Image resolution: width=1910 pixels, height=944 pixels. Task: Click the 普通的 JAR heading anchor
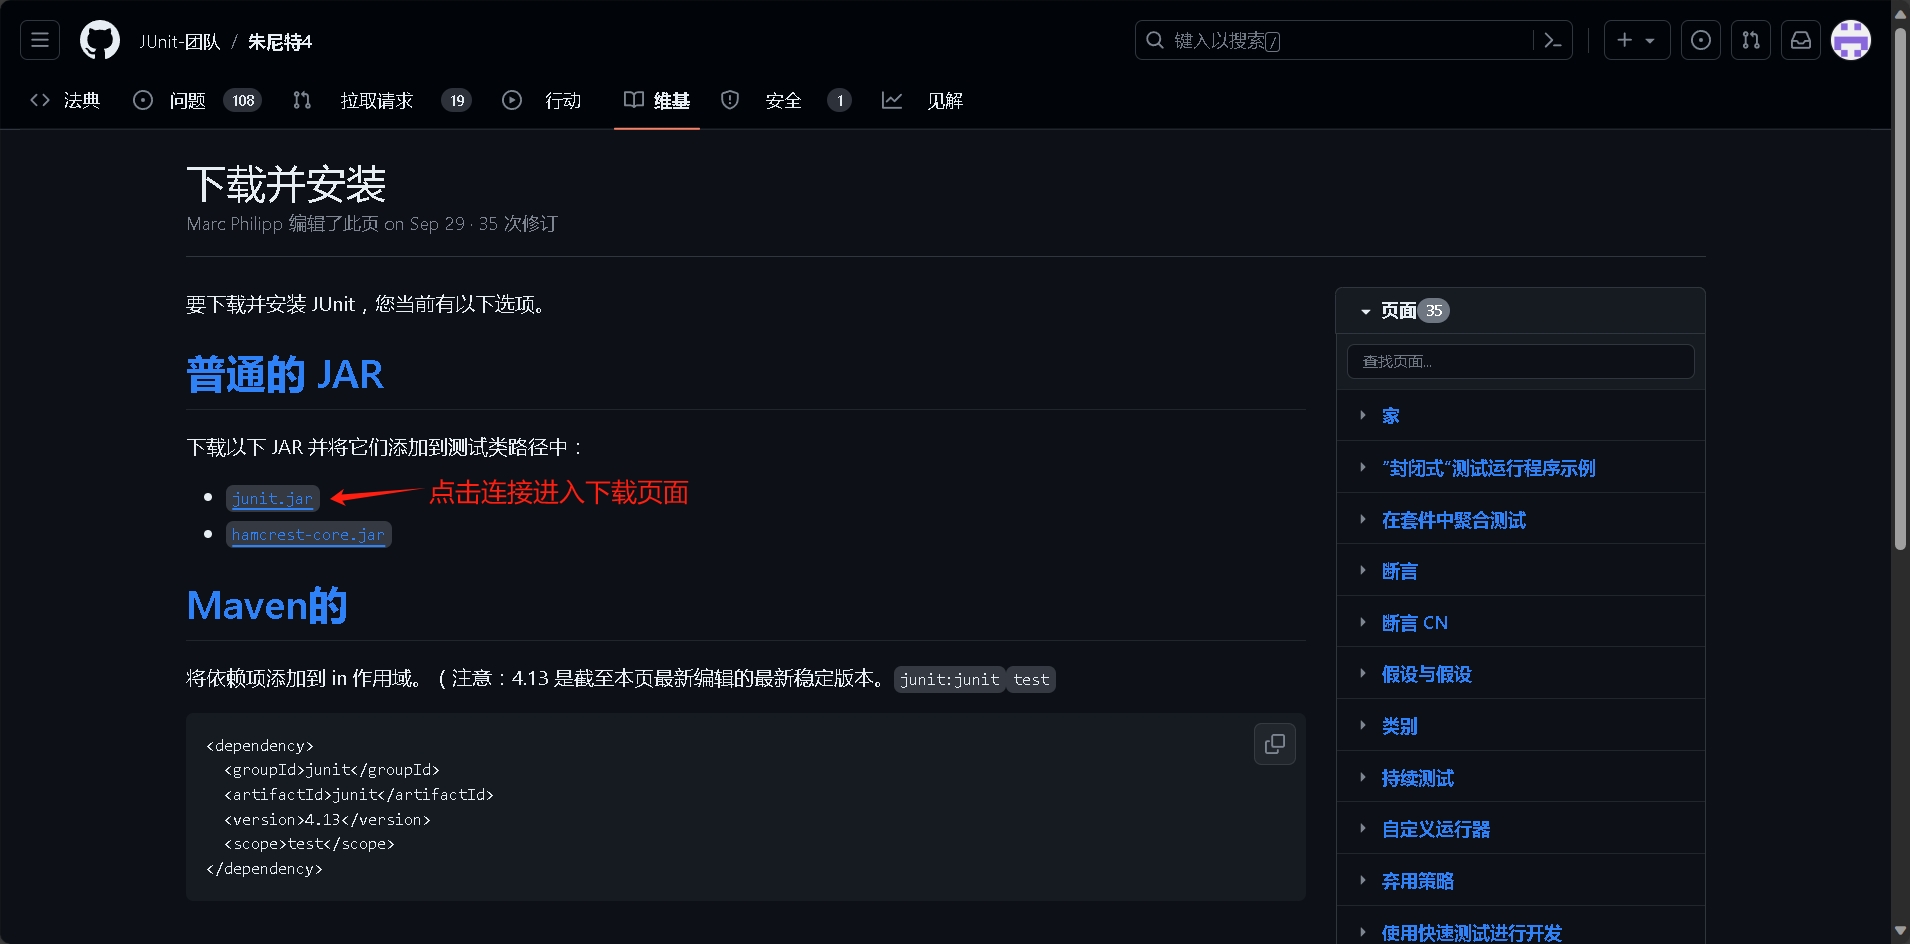285,375
